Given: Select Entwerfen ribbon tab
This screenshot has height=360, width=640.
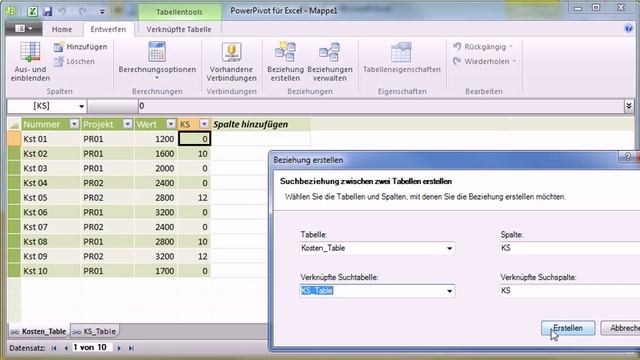Looking at the screenshot, I should (108, 29).
